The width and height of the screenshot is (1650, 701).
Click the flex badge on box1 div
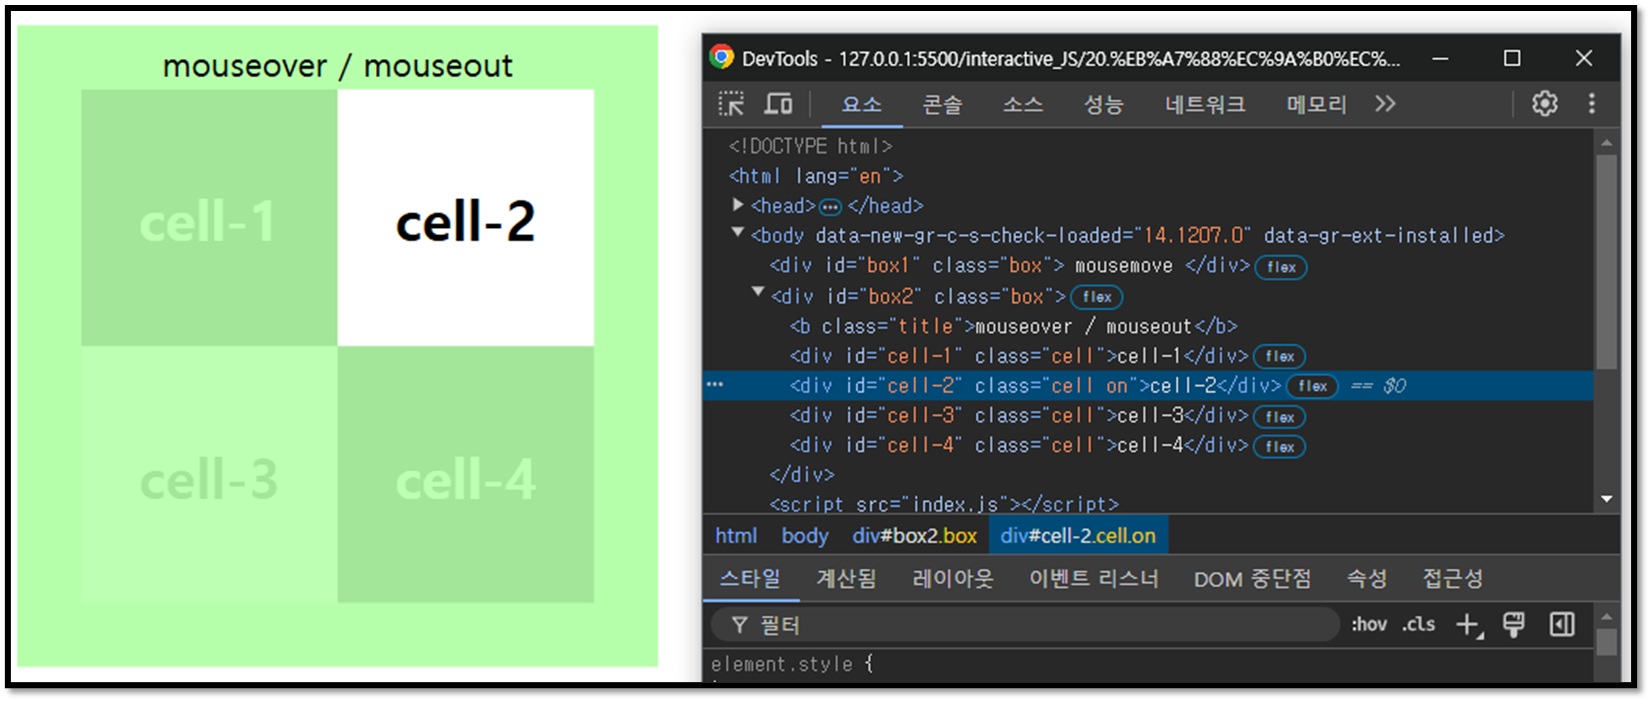(x=1281, y=267)
